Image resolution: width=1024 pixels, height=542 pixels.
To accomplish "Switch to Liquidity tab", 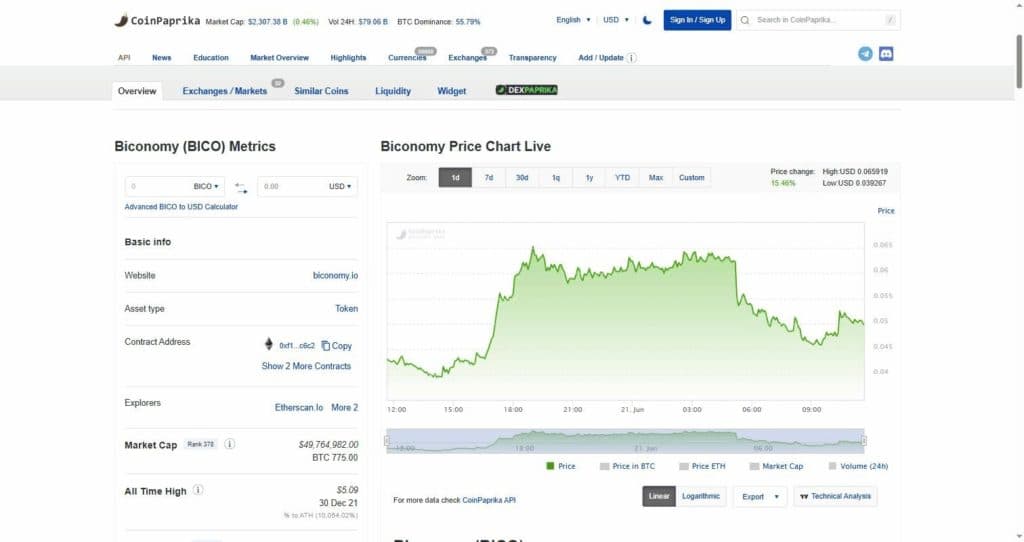I will 393,91.
